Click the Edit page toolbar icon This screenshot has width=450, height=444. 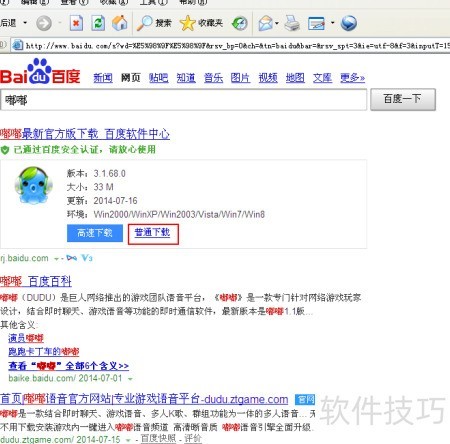pos(316,24)
